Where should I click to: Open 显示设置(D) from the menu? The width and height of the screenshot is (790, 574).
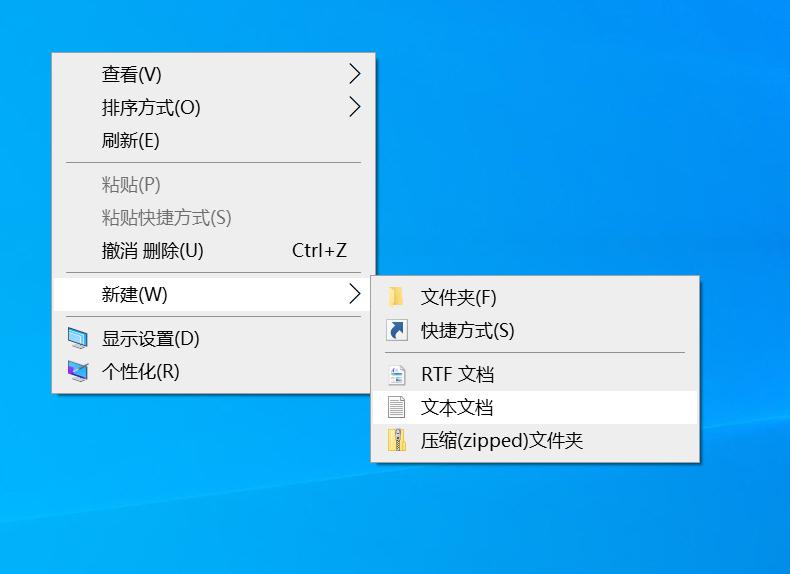pos(214,339)
